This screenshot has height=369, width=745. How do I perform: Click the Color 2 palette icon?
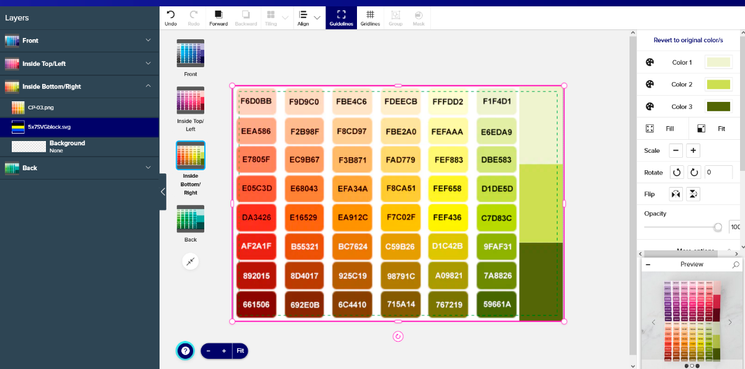pyautogui.click(x=649, y=84)
